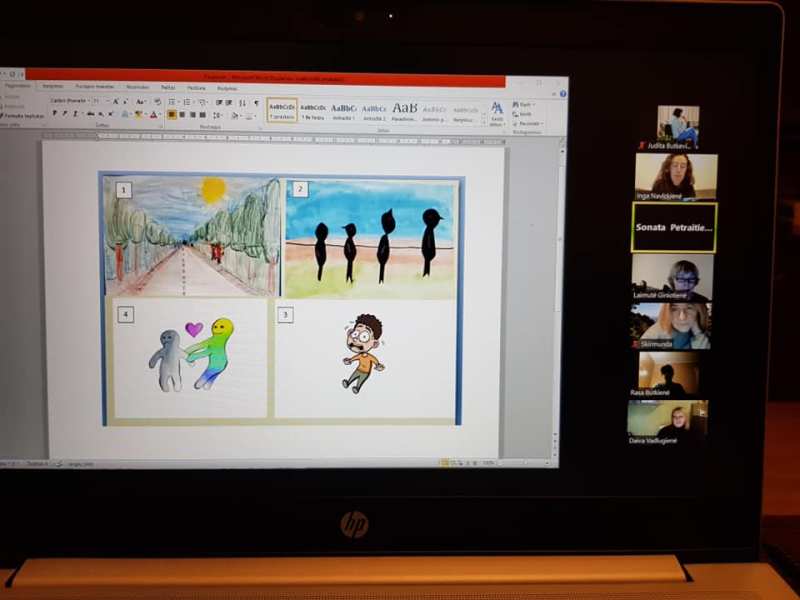Select the second style in styles gallery
Image resolution: width=800 pixels, height=600 pixels.
tap(313, 111)
